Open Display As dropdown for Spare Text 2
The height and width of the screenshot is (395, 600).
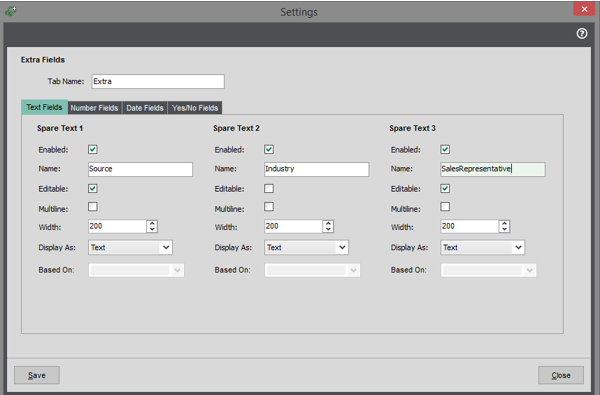pyautogui.click(x=307, y=247)
